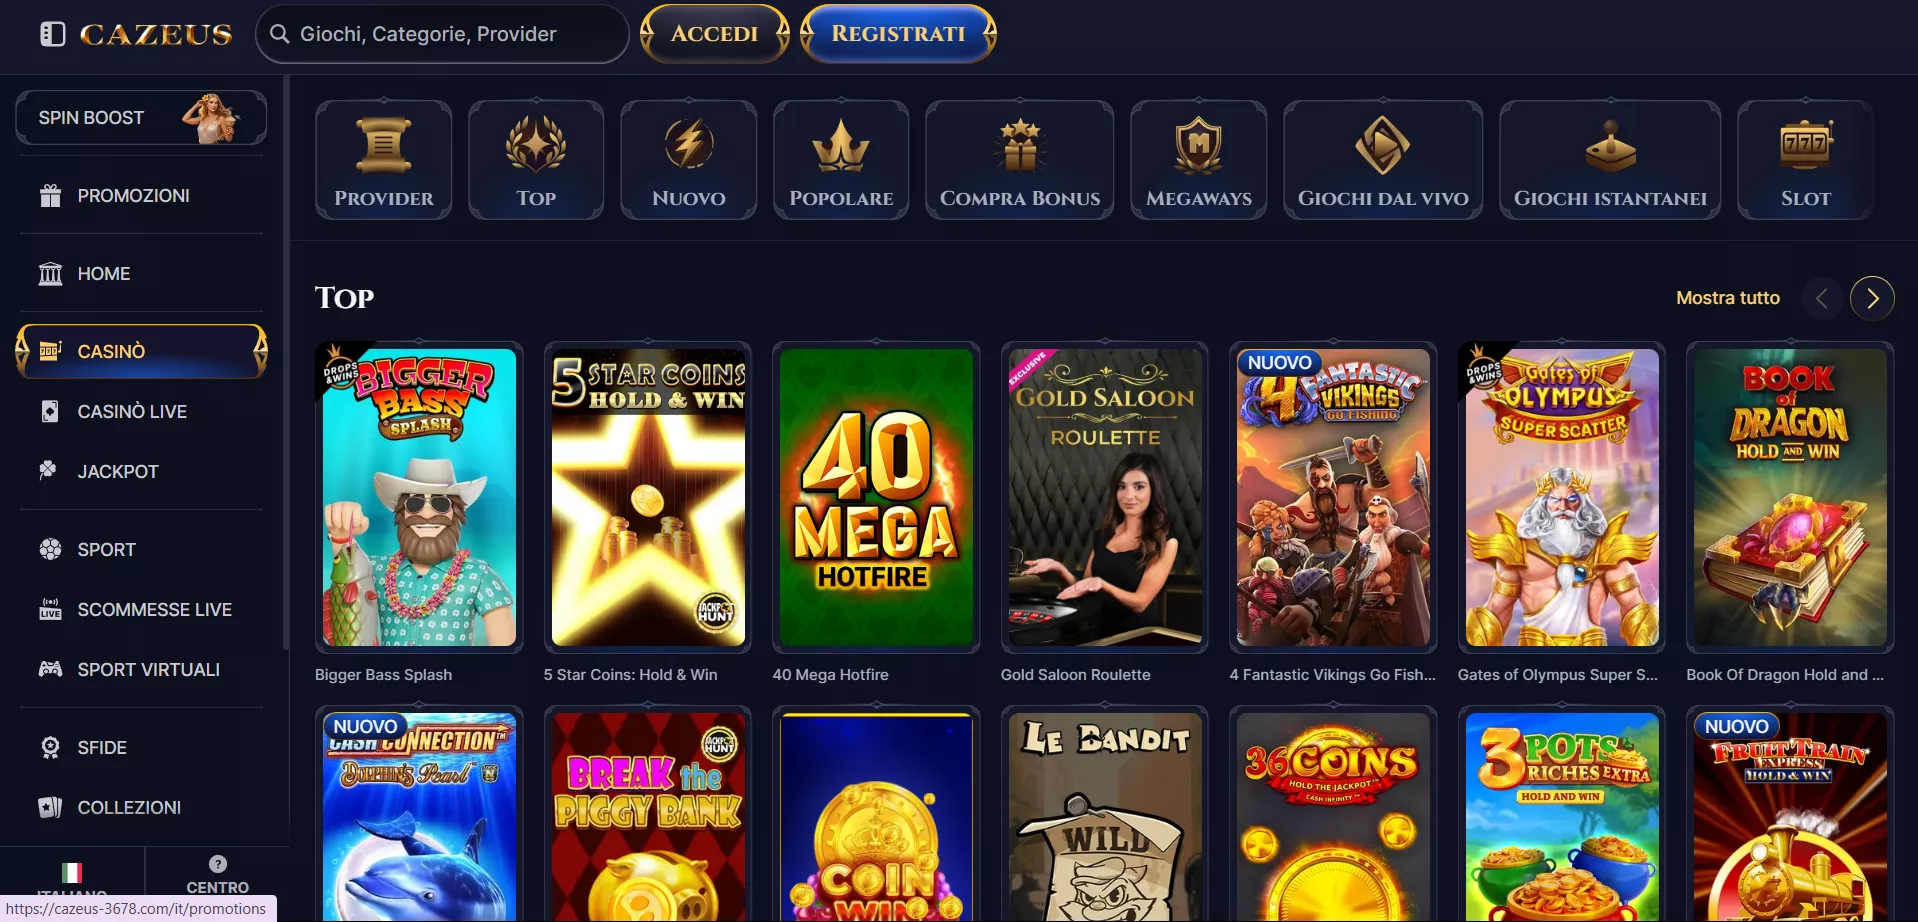Open the Mostra tutto link
The image size is (1918, 922).
1728,298
